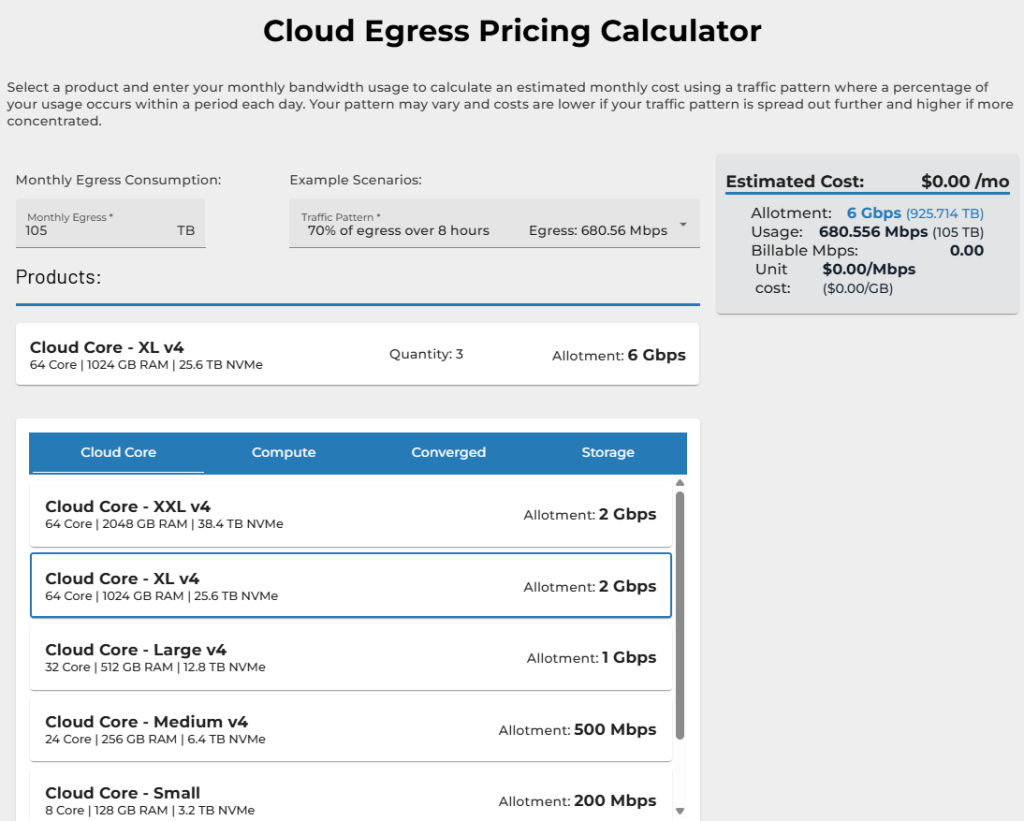The width and height of the screenshot is (1024, 821).
Task: Click the product list scroll down arrow
Action: 680,810
